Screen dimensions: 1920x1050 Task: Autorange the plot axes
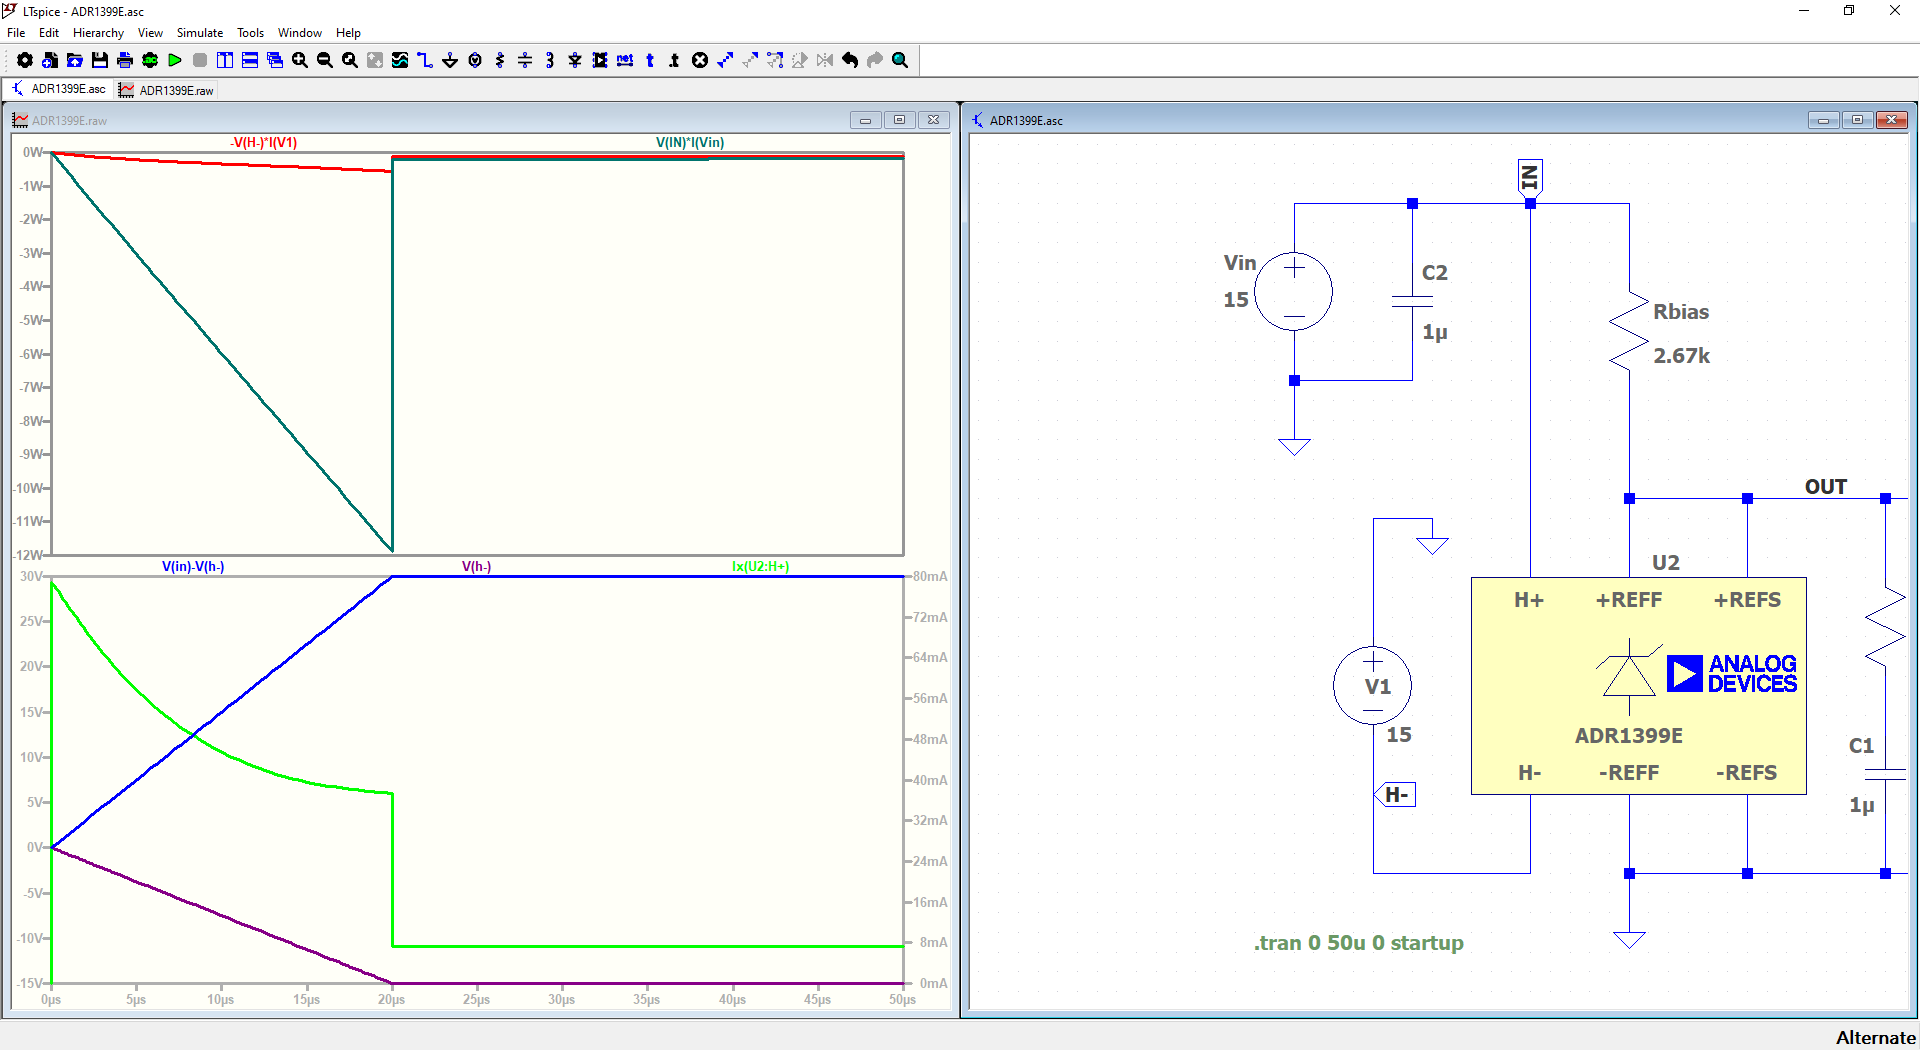[375, 60]
